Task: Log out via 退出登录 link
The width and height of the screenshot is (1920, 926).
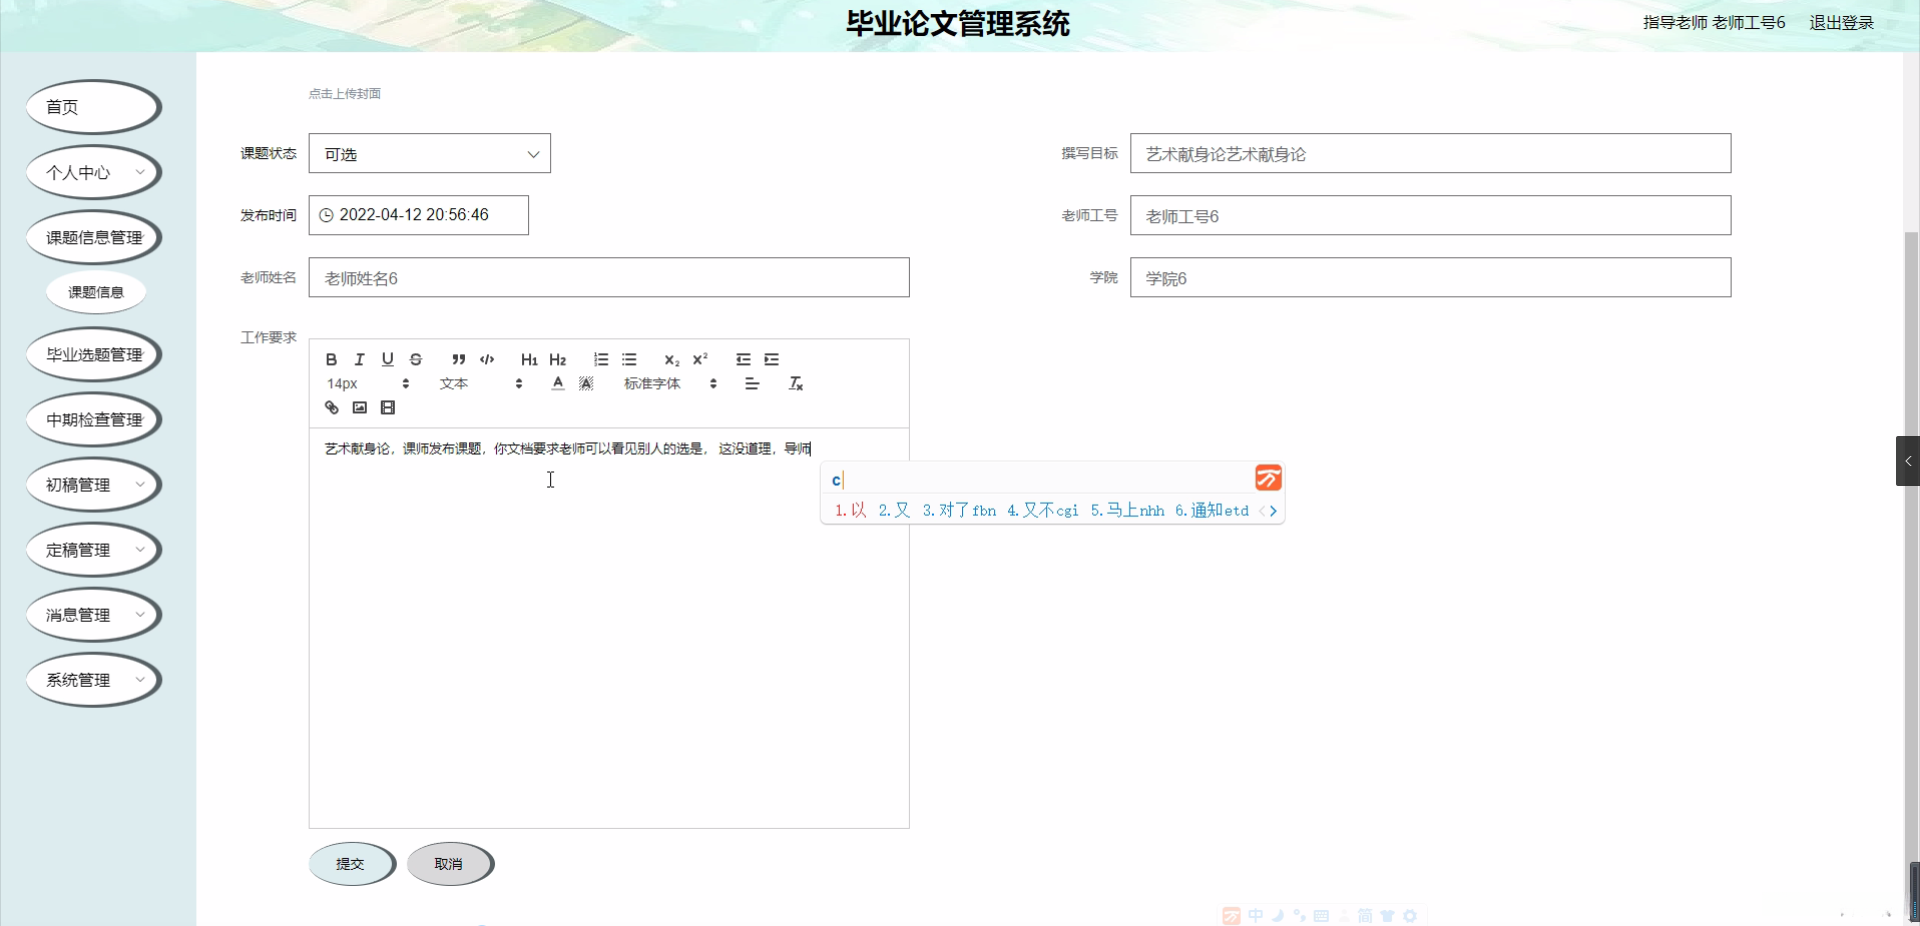Action: point(1842,23)
